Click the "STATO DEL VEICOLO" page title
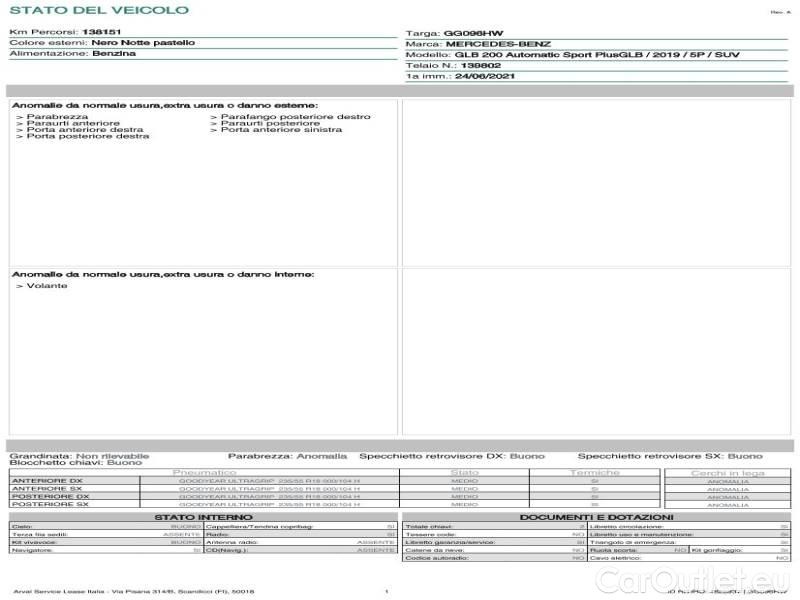Viewport: 800px width, 600px height. point(99,10)
